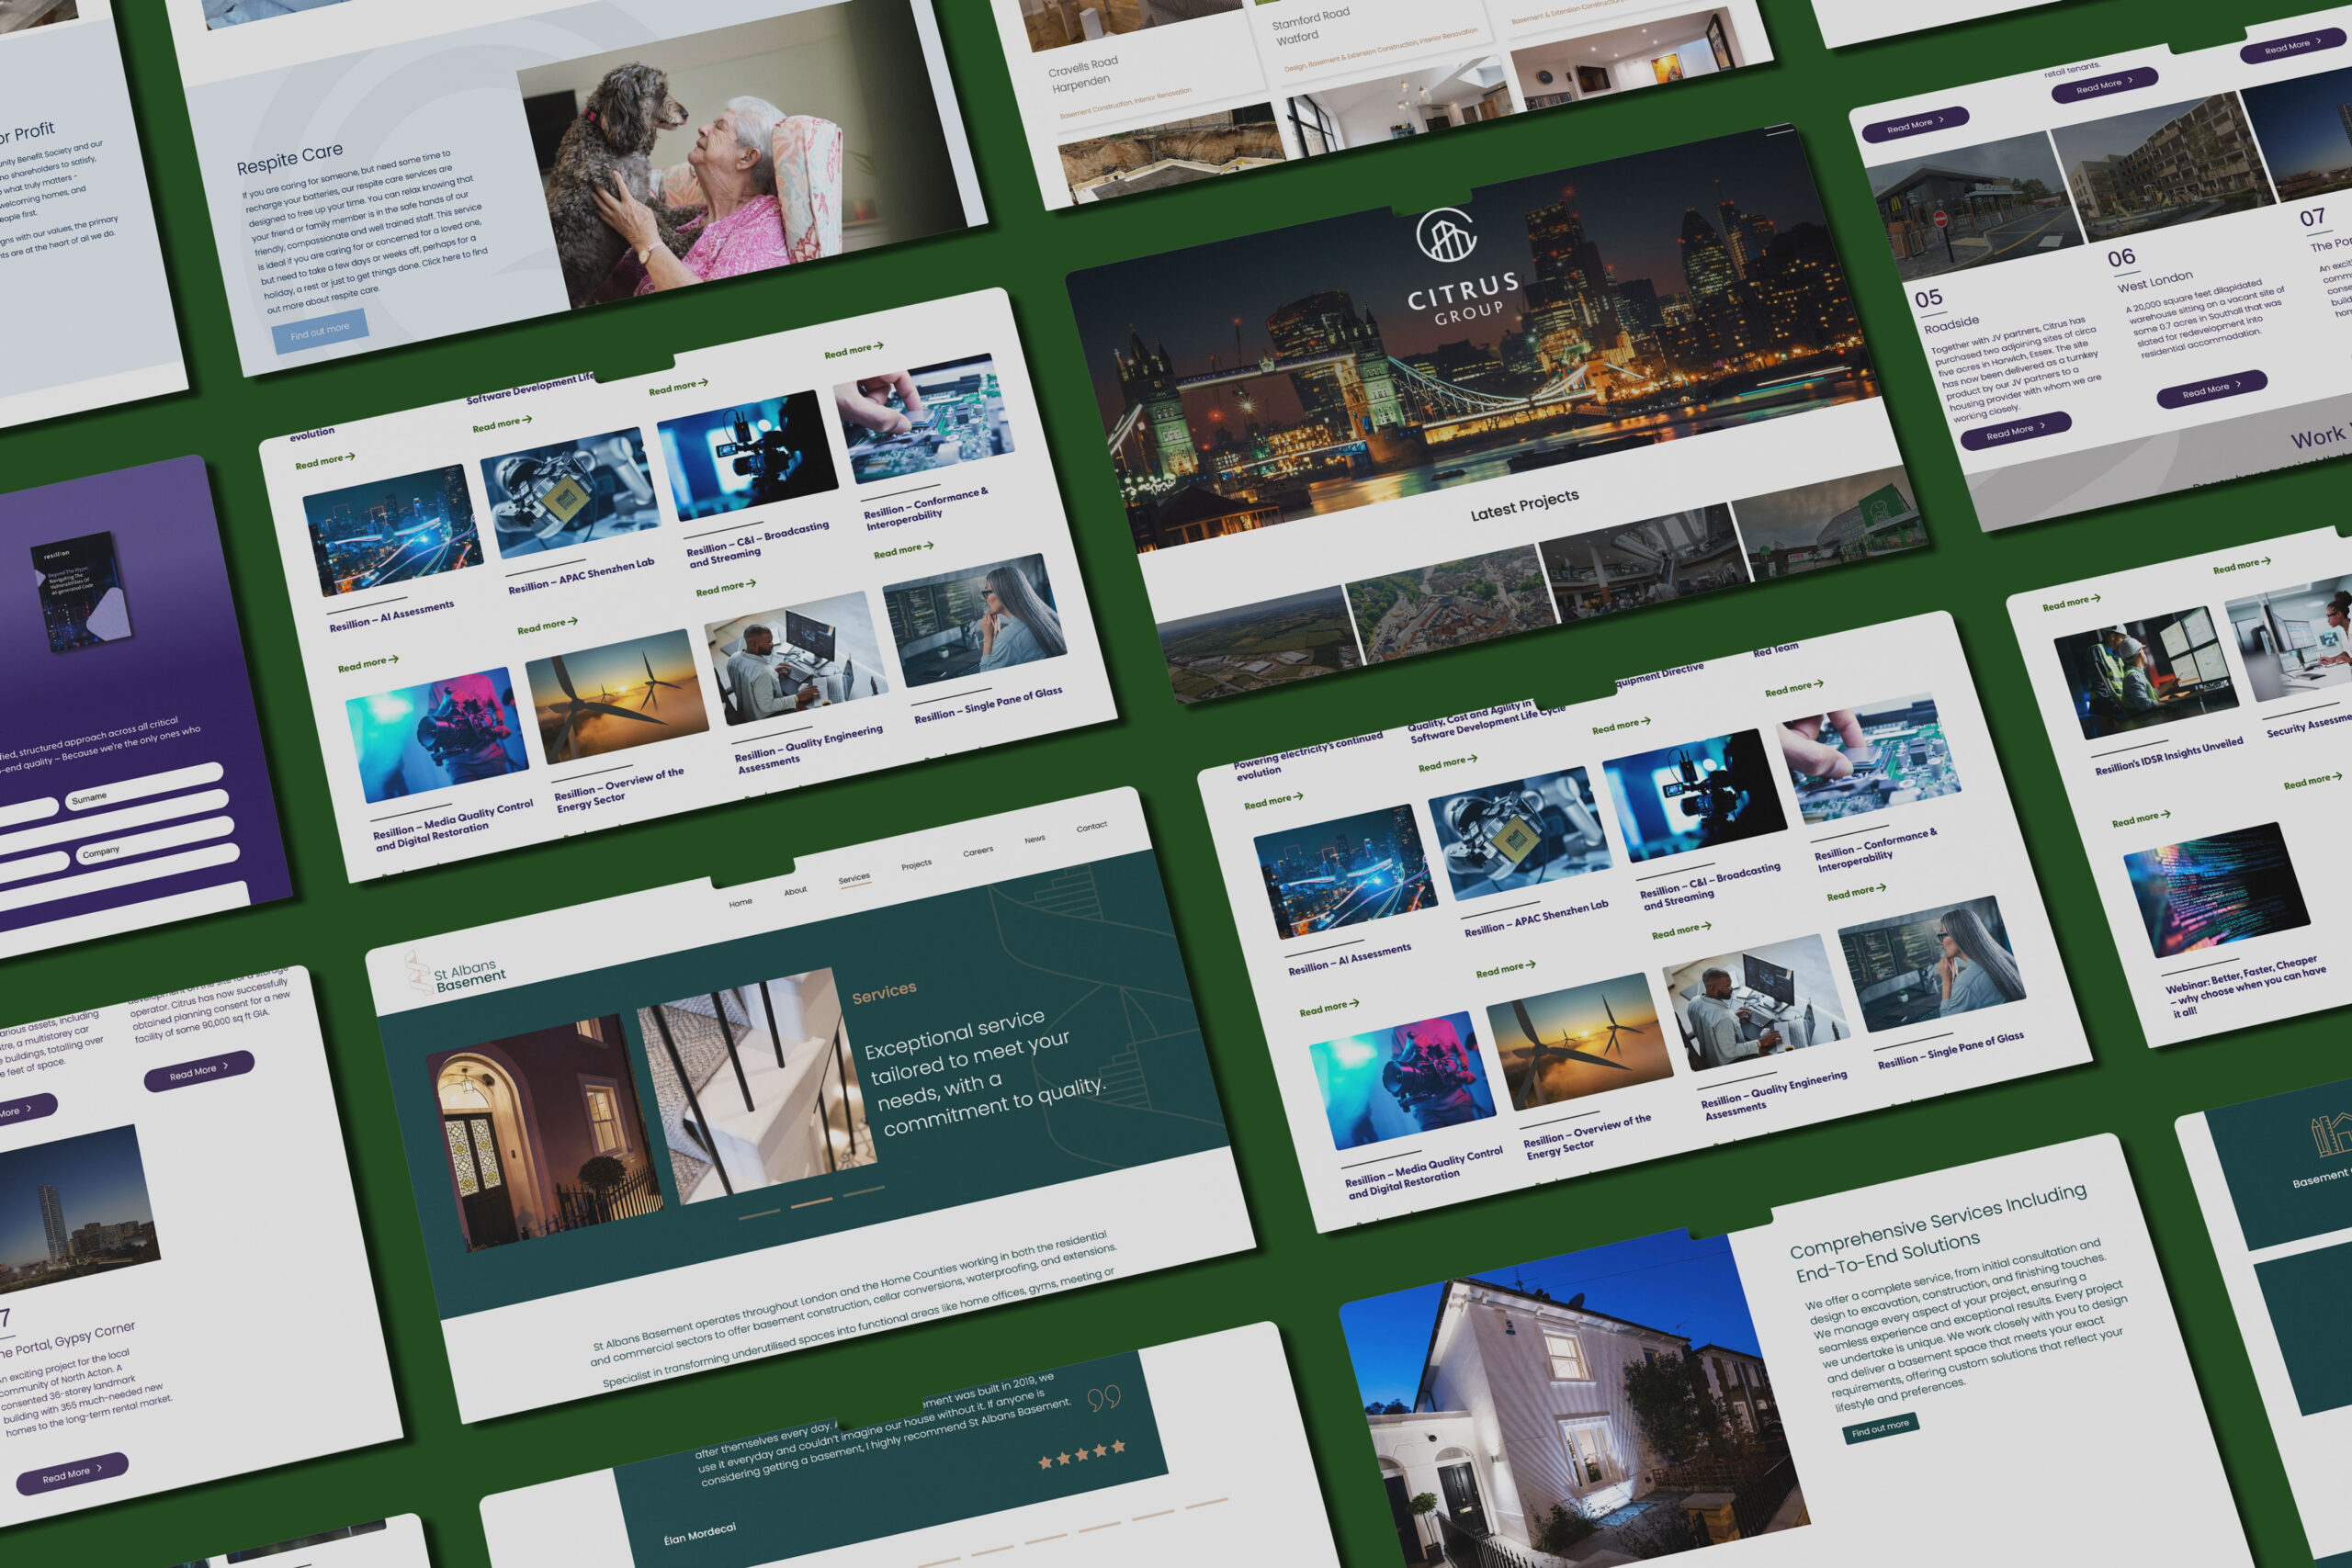
Task: Select the last Services carousel indicator dash
Action: click(x=863, y=1191)
